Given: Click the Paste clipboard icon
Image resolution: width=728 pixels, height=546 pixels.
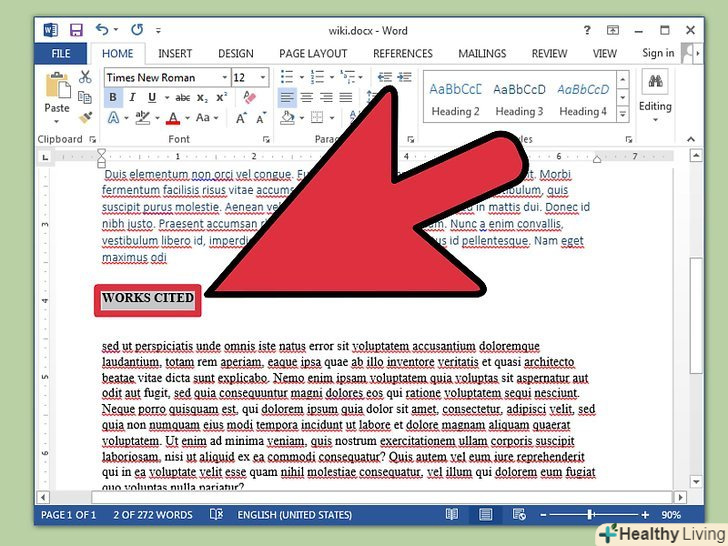Looking at the screenshot, I should 58,86.
